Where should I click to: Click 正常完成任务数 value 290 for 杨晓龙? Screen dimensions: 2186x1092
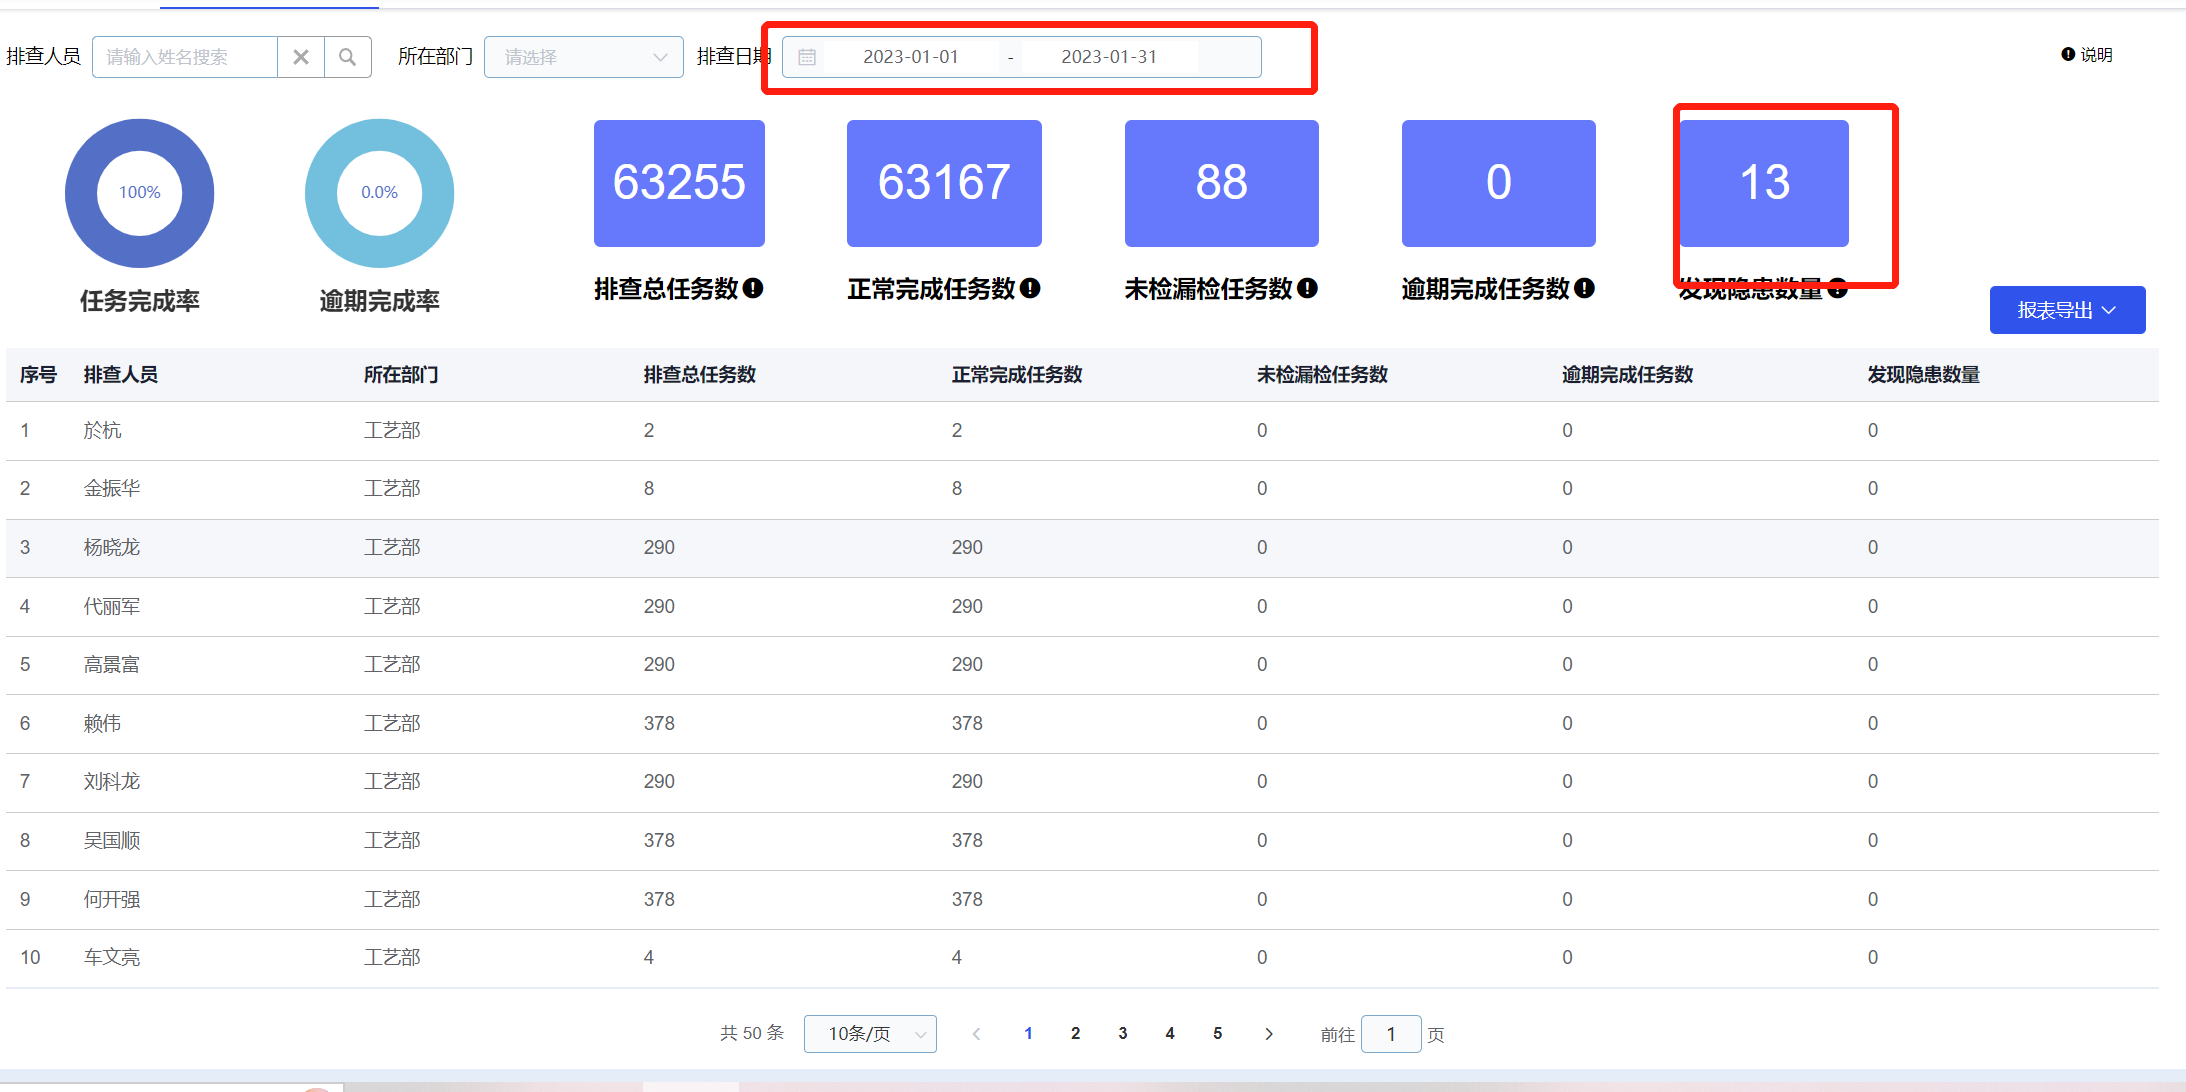(x=967, y=547)
